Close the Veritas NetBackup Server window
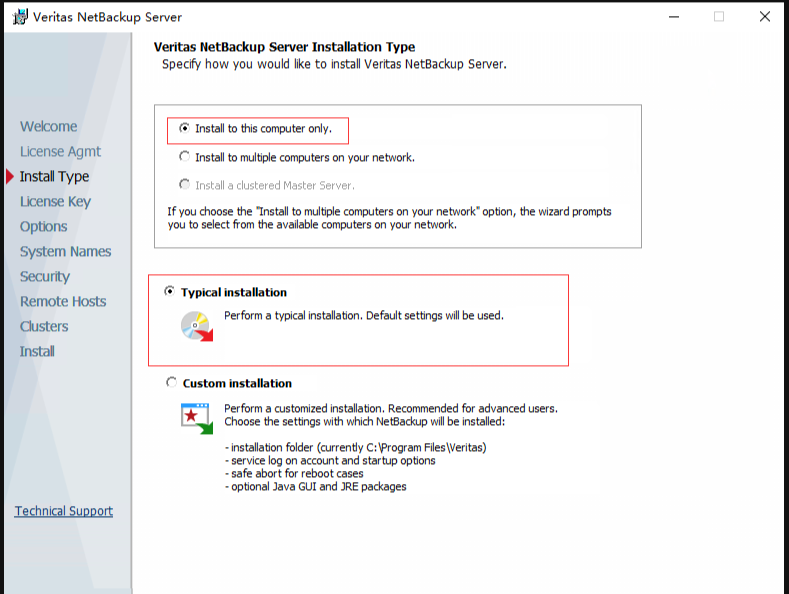The height and width of the screenshot is (594, 789). point(764,17)
